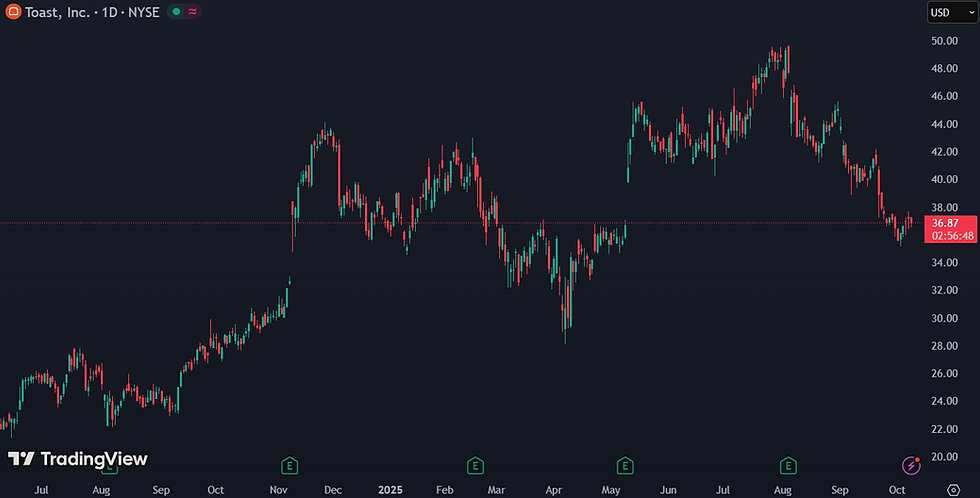
Task: Click the 40.00 price axis label
Action: [x=944, y=179]
